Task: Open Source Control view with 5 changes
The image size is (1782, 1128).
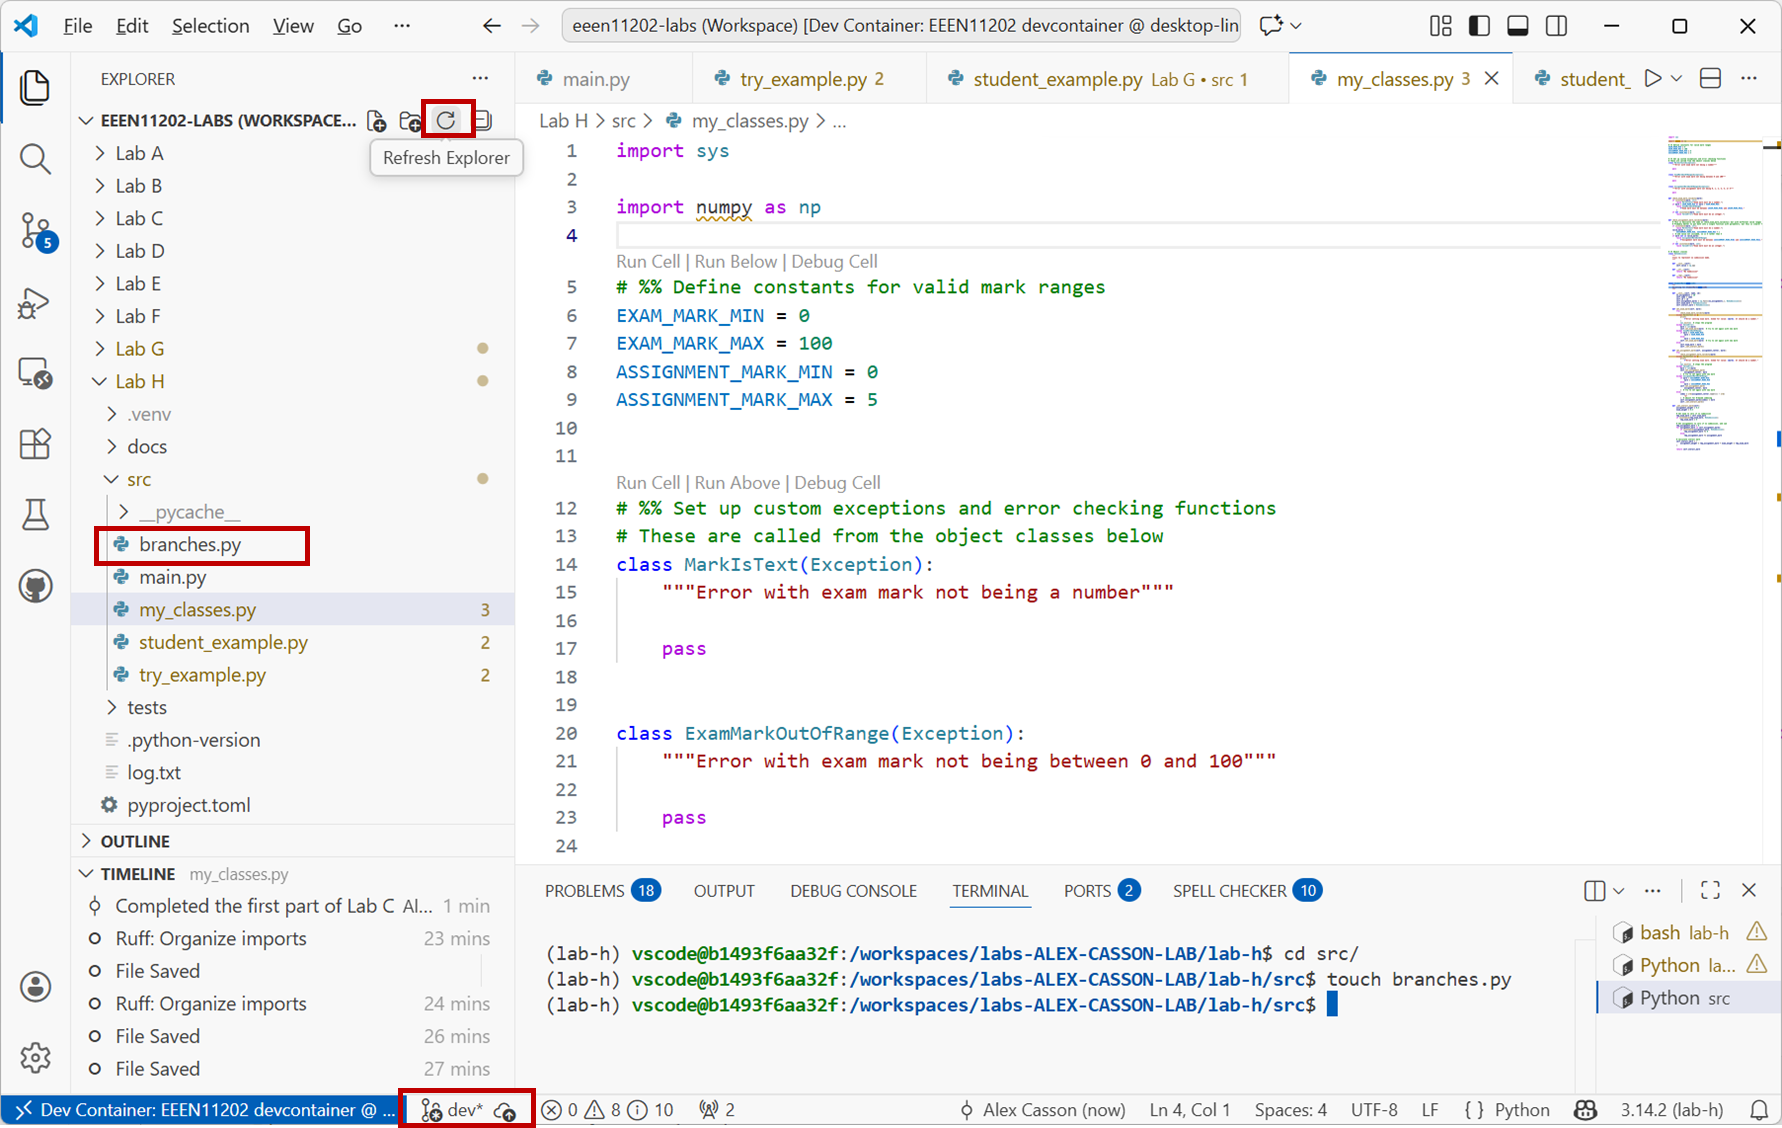Action: (x=35, y=231)
